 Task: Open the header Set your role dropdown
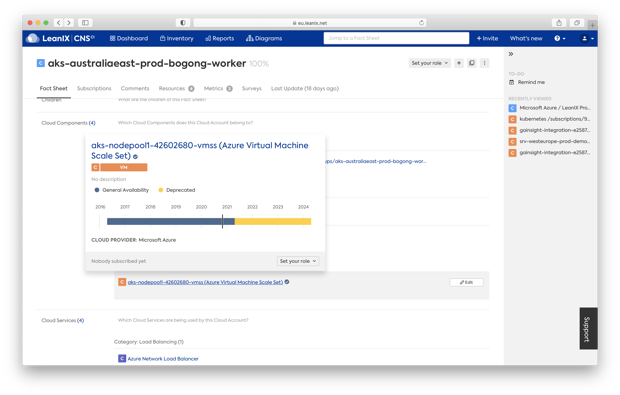430,63
